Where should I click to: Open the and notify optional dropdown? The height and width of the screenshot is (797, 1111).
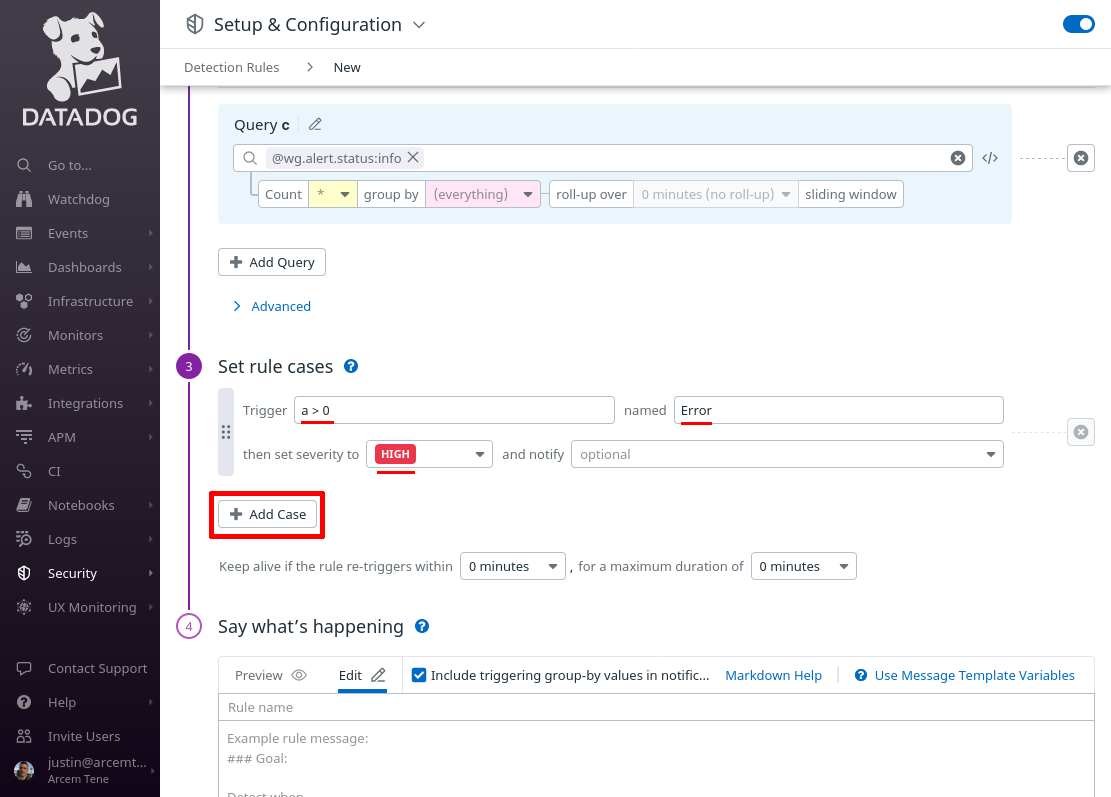point(787,454)
